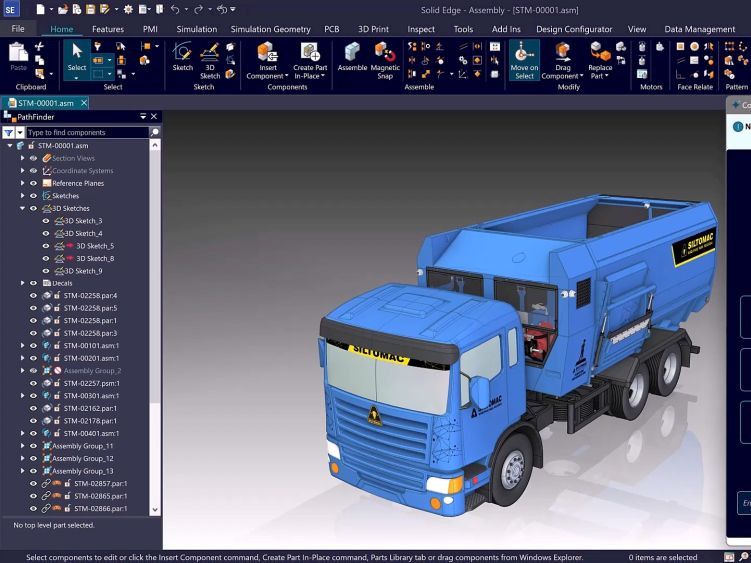This screenshot has height=563, width=751.
Task: Collapse the 3D Sketches tree node
Action: coord(23,208)
